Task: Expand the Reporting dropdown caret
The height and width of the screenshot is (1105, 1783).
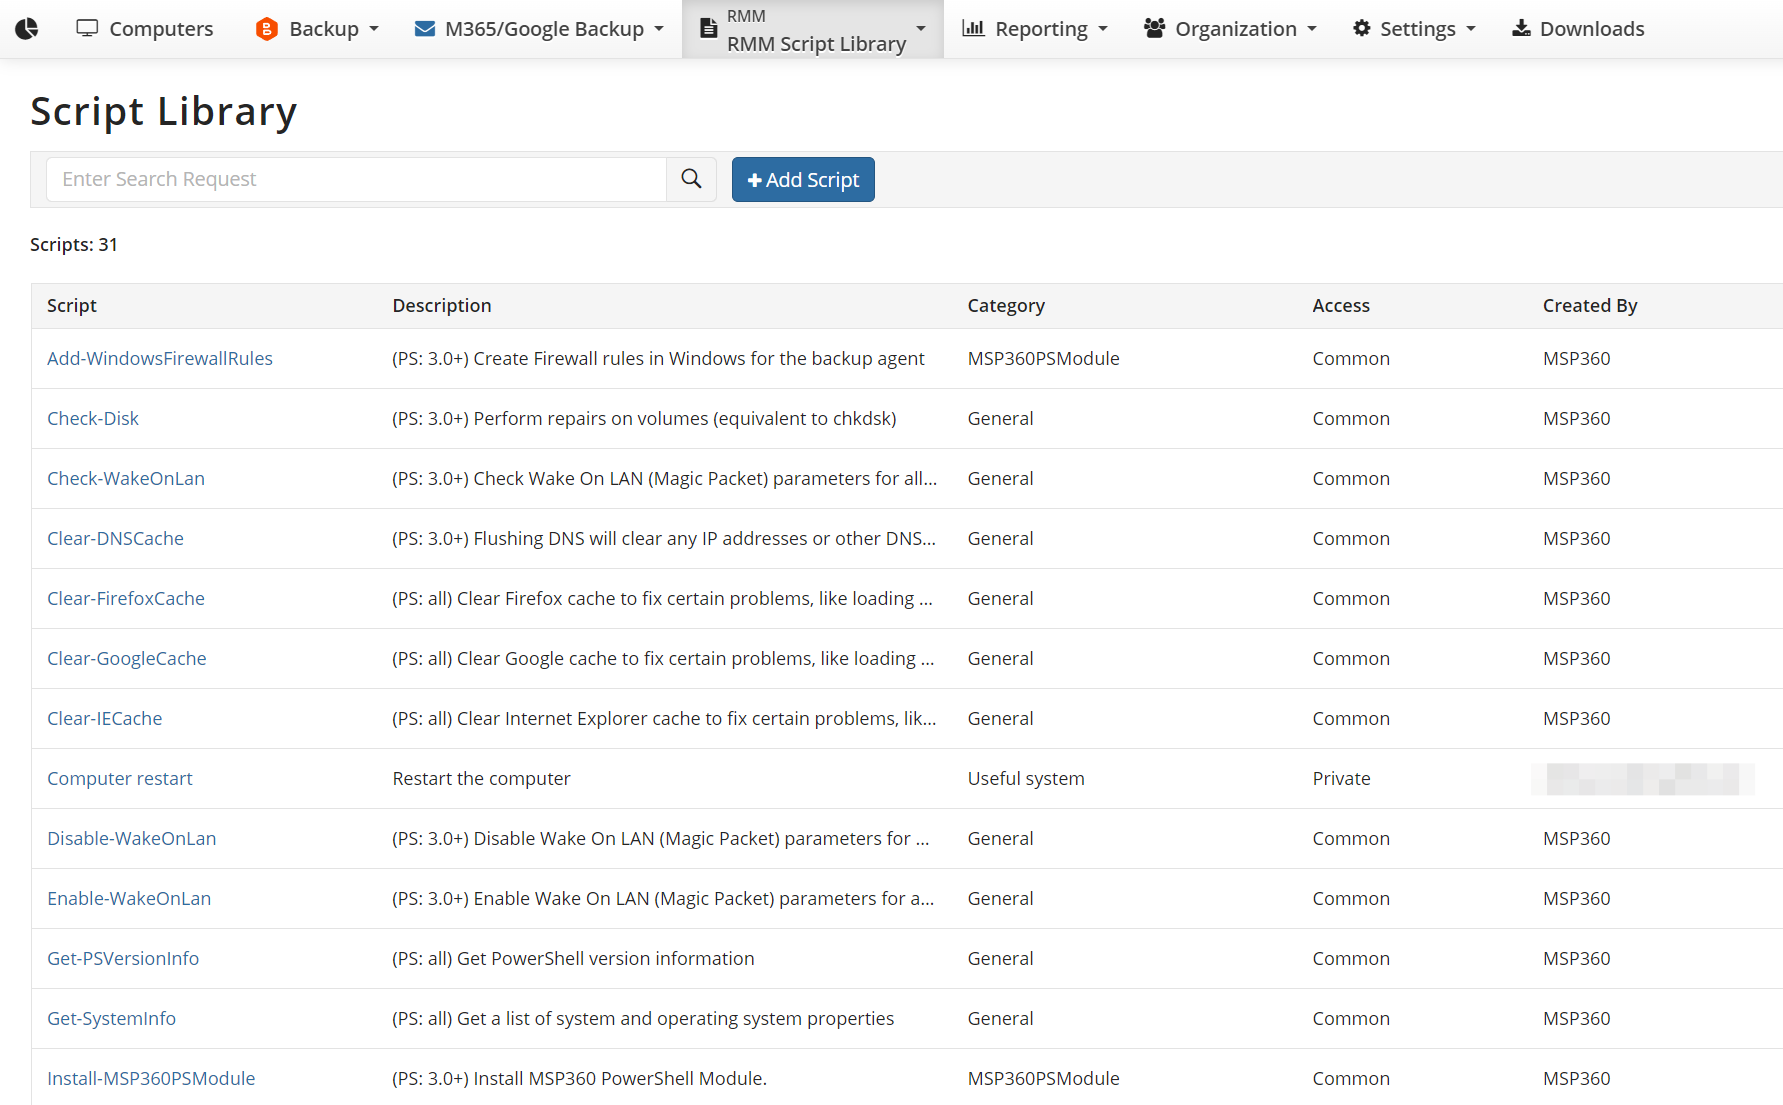Action: click(x=1103, y=29)
